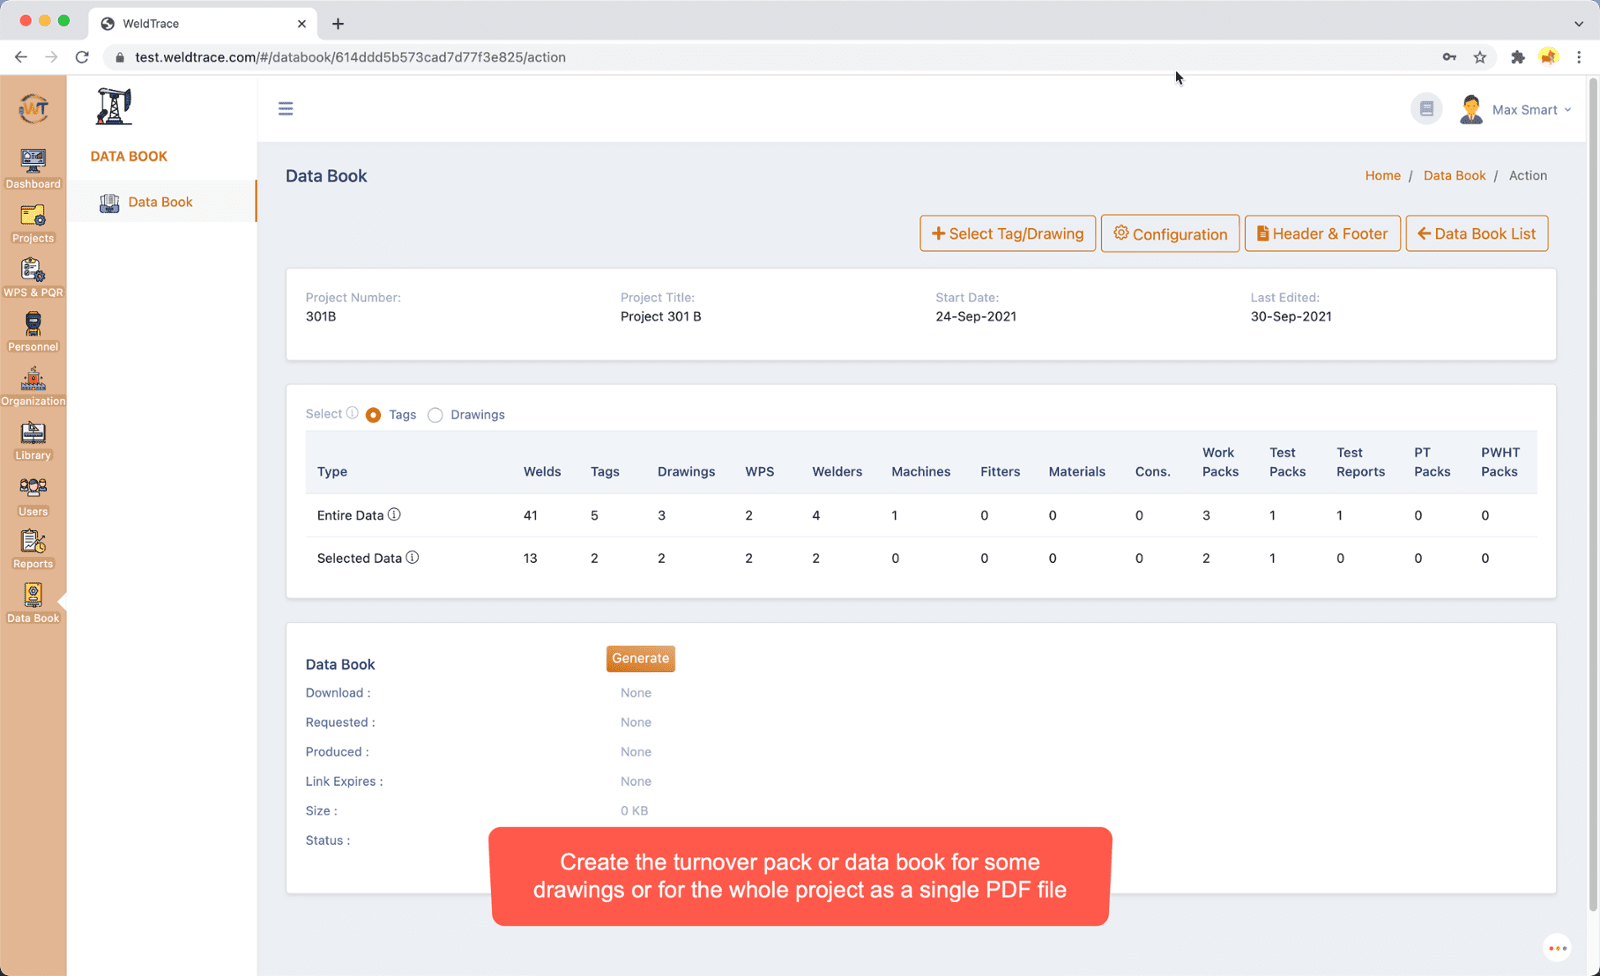The width and height of the screenshot is (1600, 976).
Task: Select the Drawings radio button
Action: tap(435, 414)
